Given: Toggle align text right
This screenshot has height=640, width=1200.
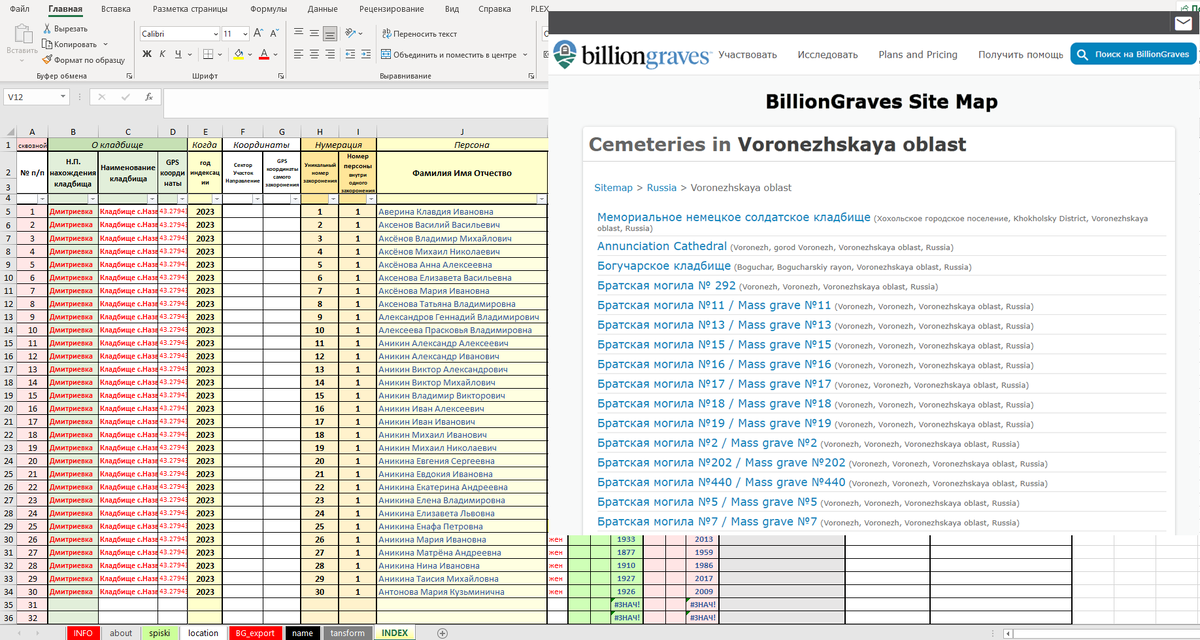Looking at the screenshot, I should click(330, 54).
